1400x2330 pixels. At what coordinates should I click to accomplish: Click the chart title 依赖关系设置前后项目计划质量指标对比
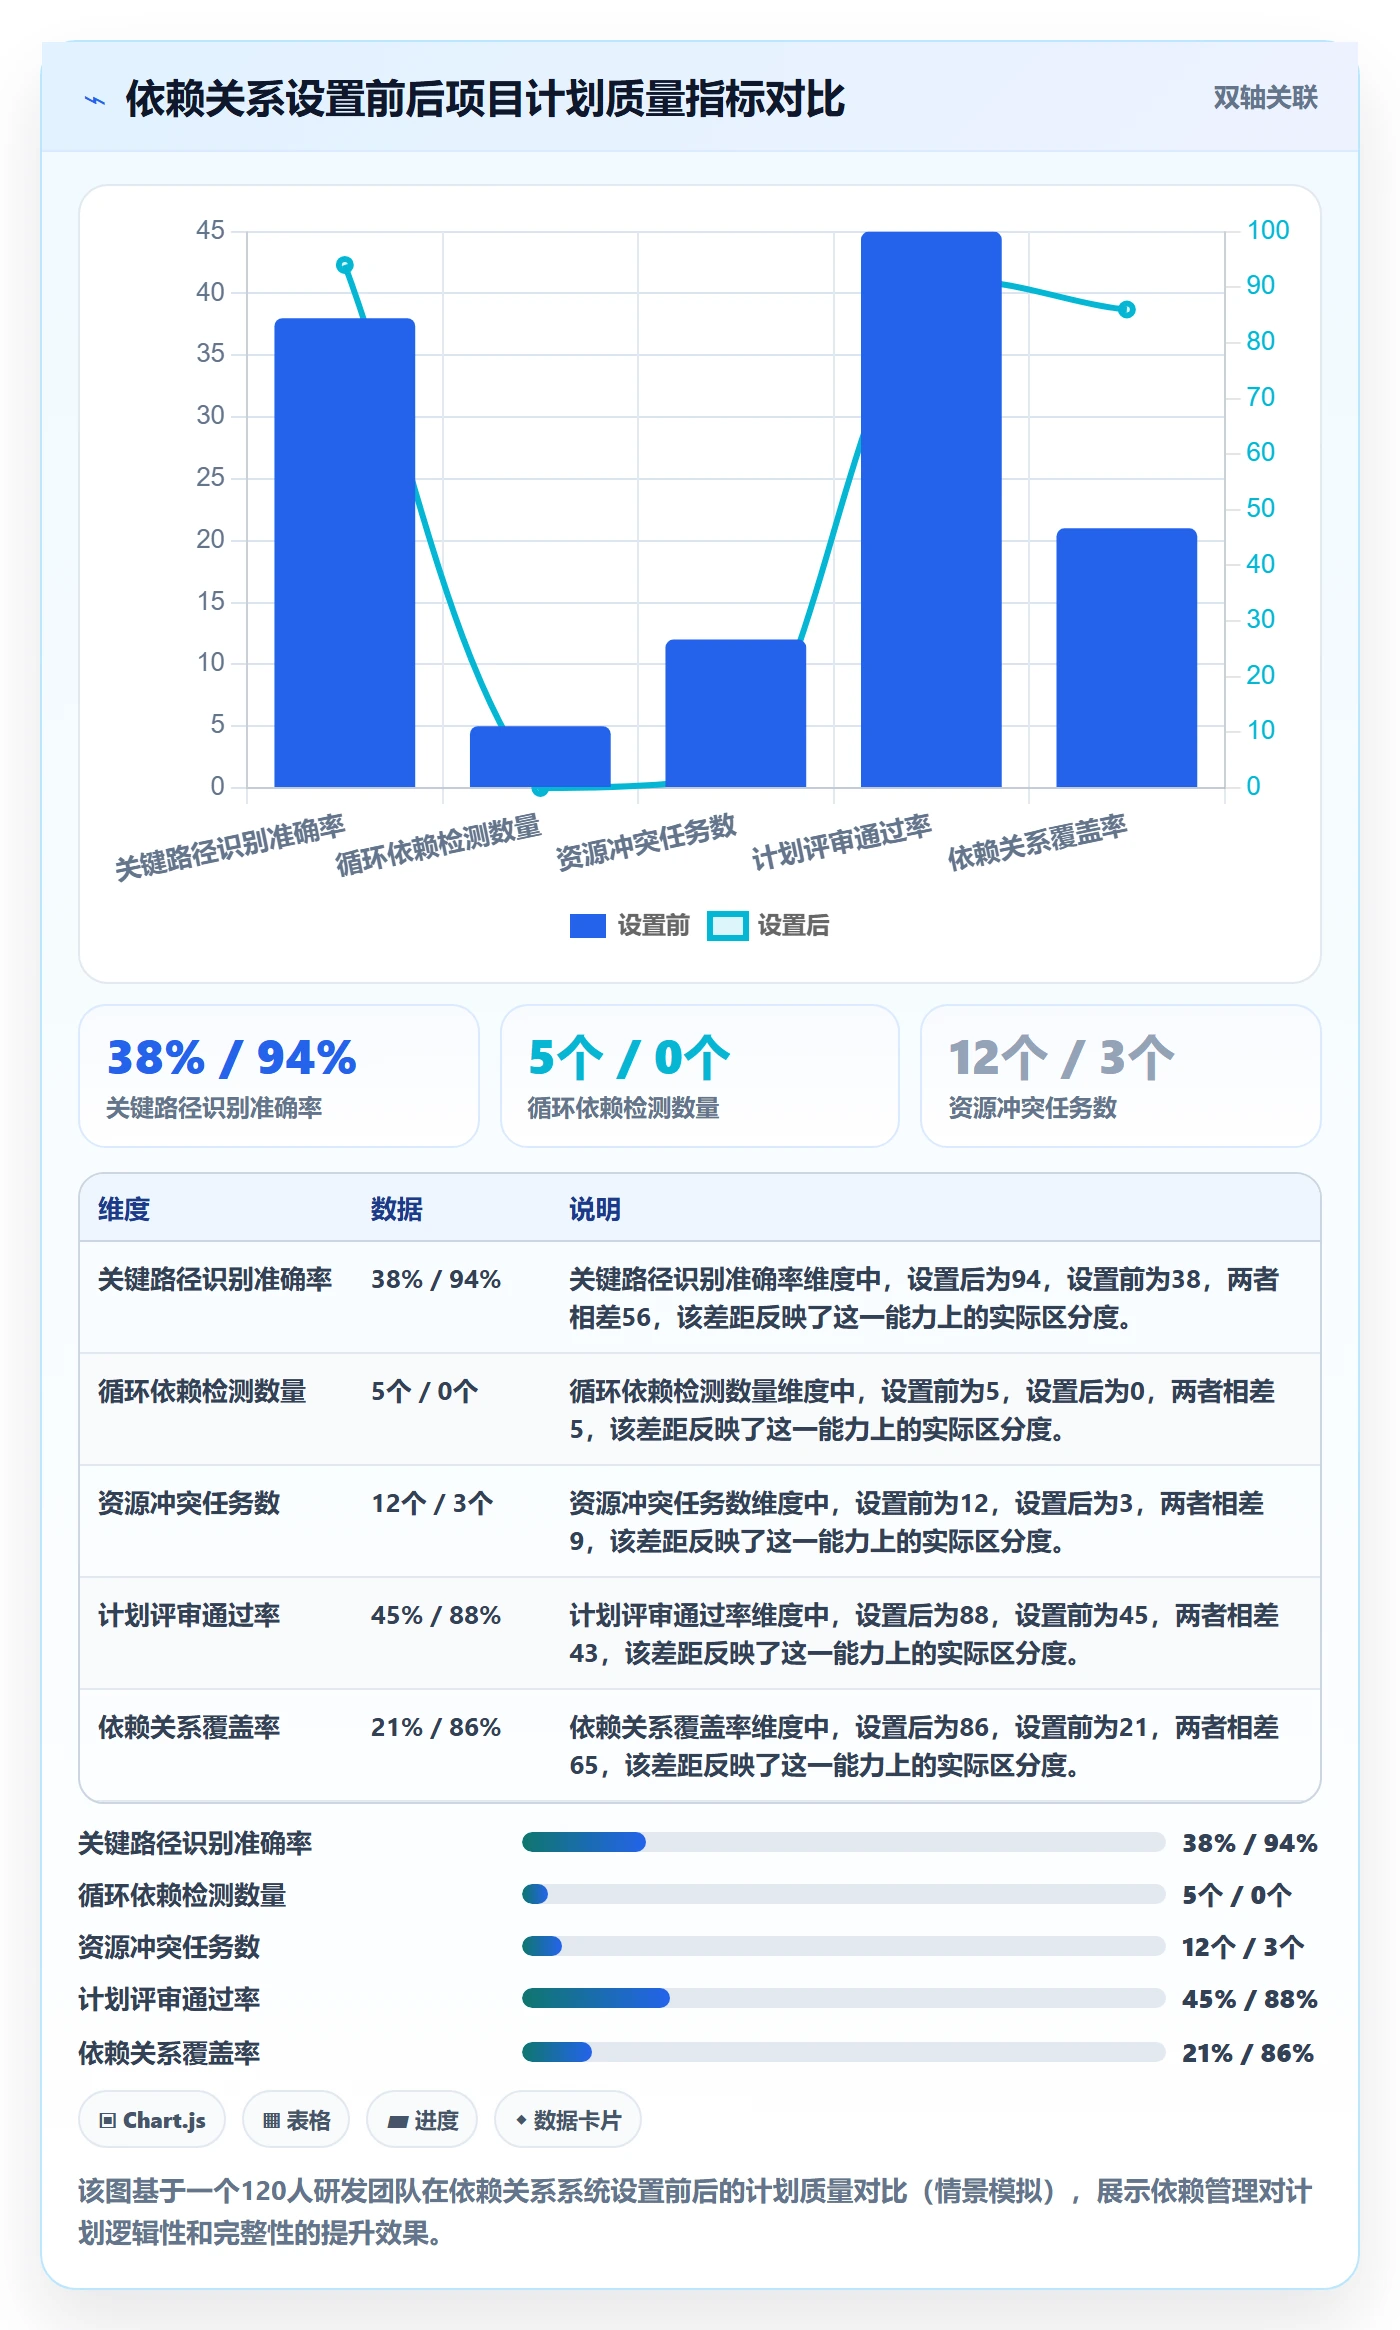485,99
